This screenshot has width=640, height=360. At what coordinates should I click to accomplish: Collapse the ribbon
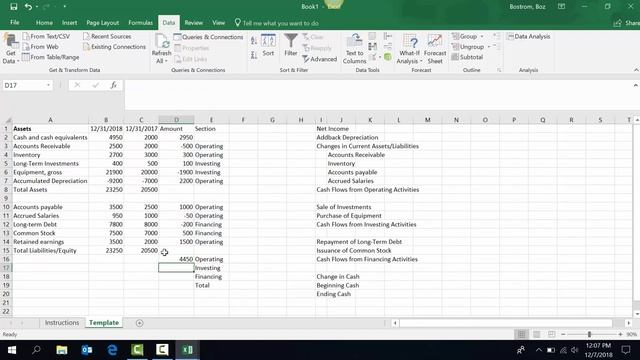click(x=636, y=70)
